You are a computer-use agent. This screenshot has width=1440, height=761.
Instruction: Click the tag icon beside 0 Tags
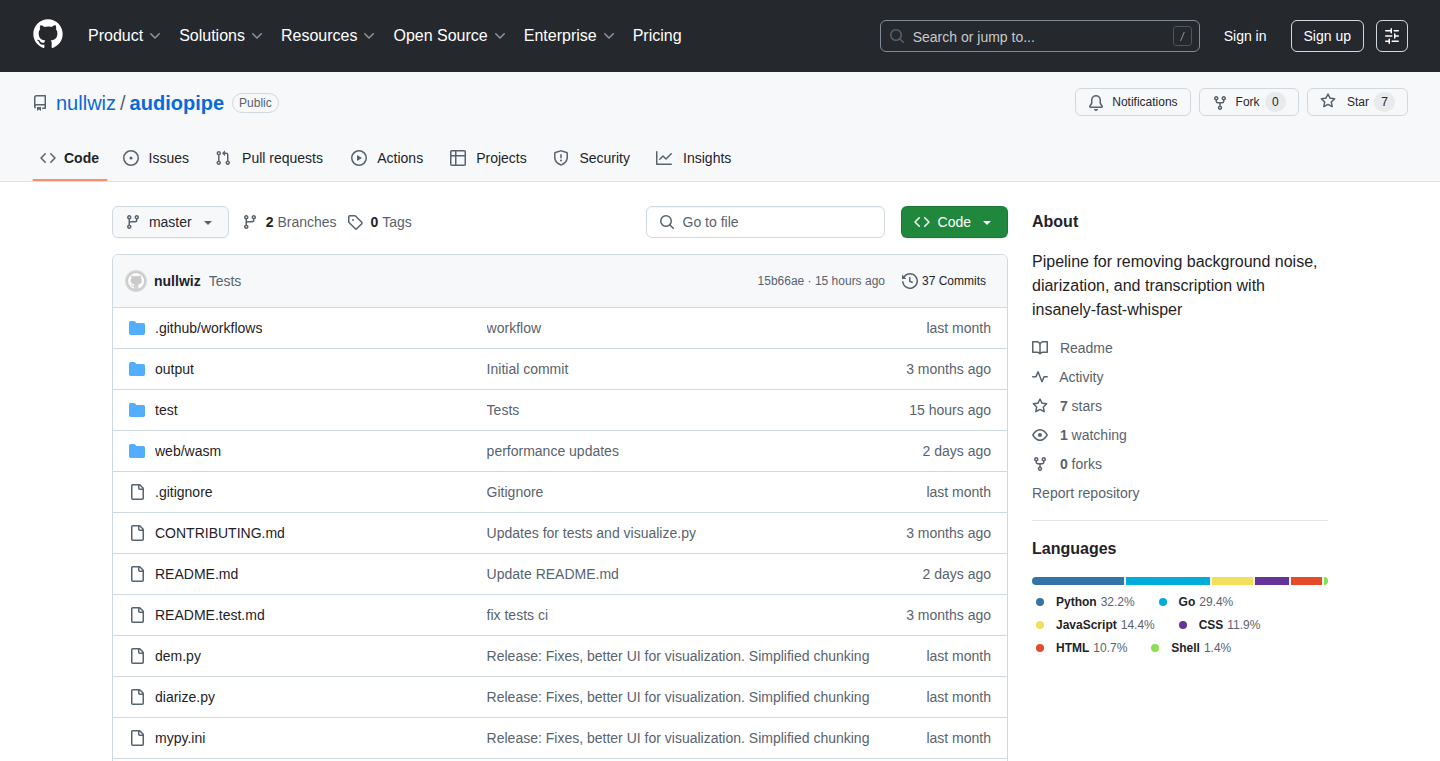tap(355, 222)
